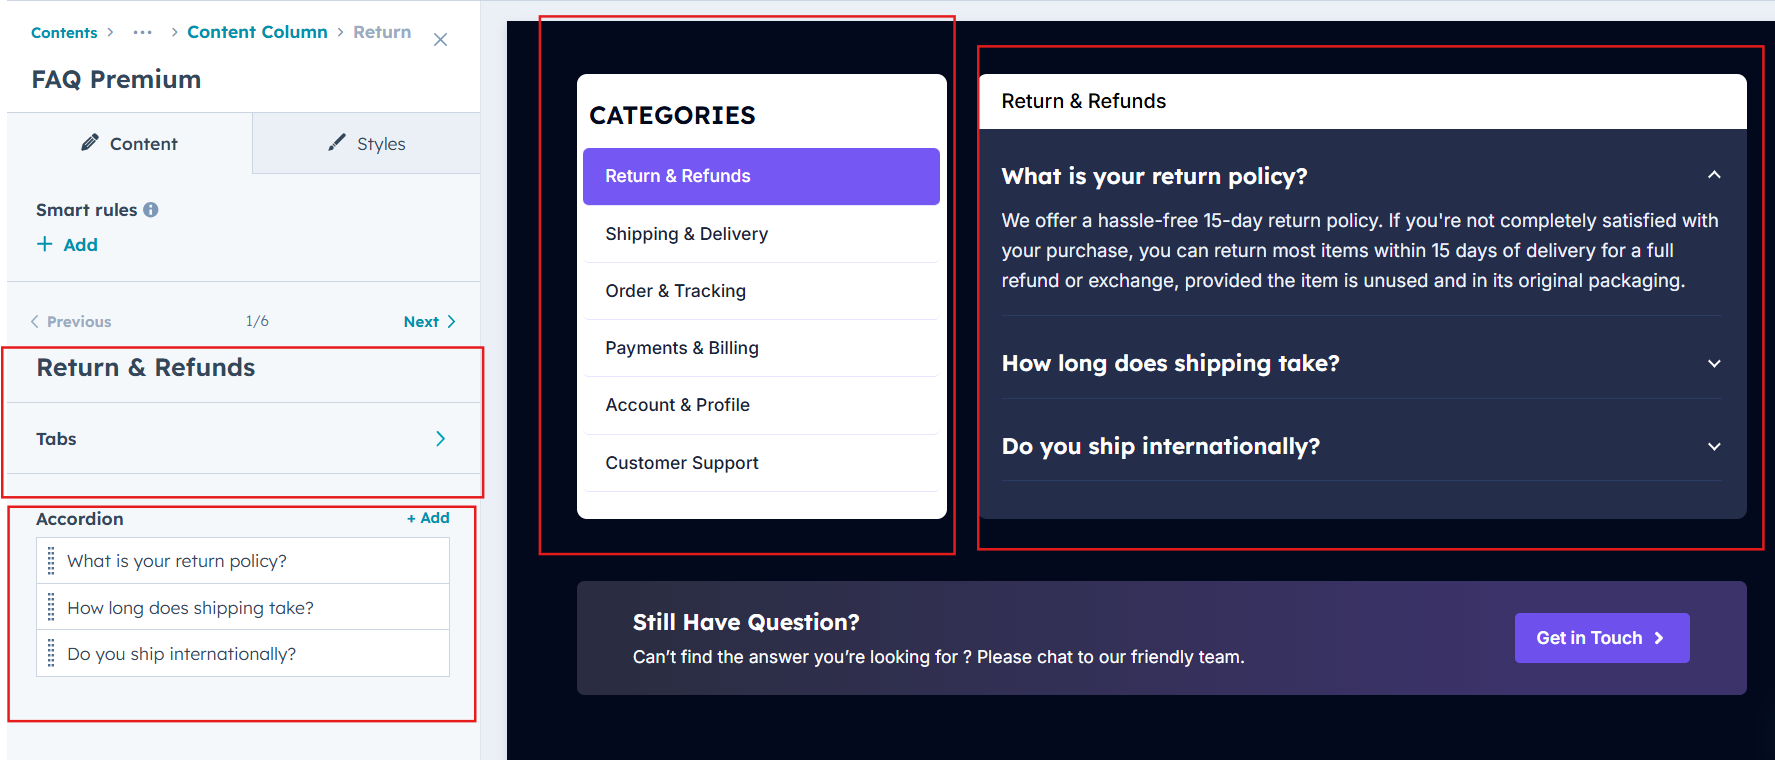Select Payments & Billing category
The height and width of the screenshot is (760, 1775).
(x=681, y=348)
